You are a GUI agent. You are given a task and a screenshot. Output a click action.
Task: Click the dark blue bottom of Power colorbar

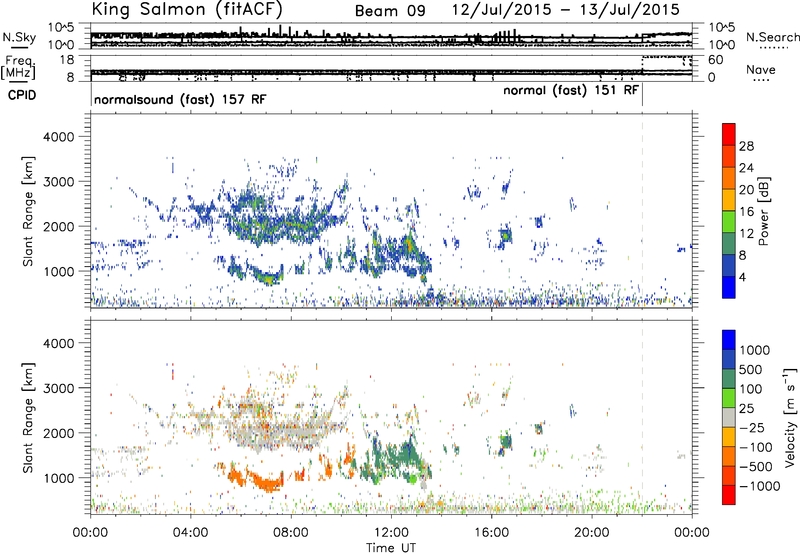[729, 287]
